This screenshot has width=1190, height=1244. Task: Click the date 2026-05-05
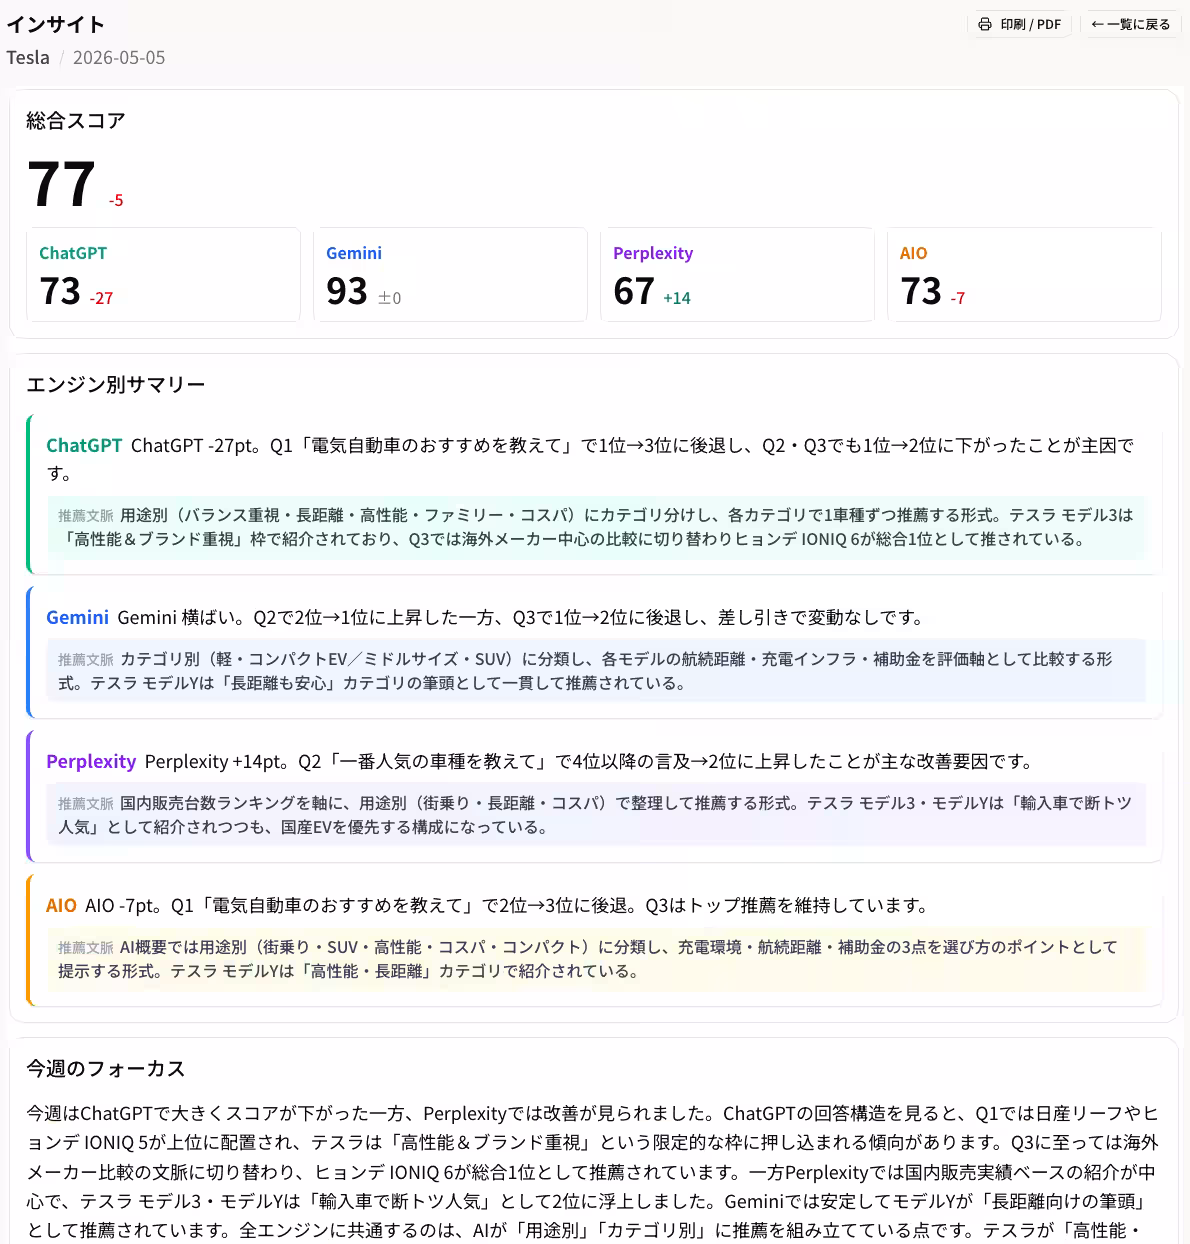[x=119, y=57]
